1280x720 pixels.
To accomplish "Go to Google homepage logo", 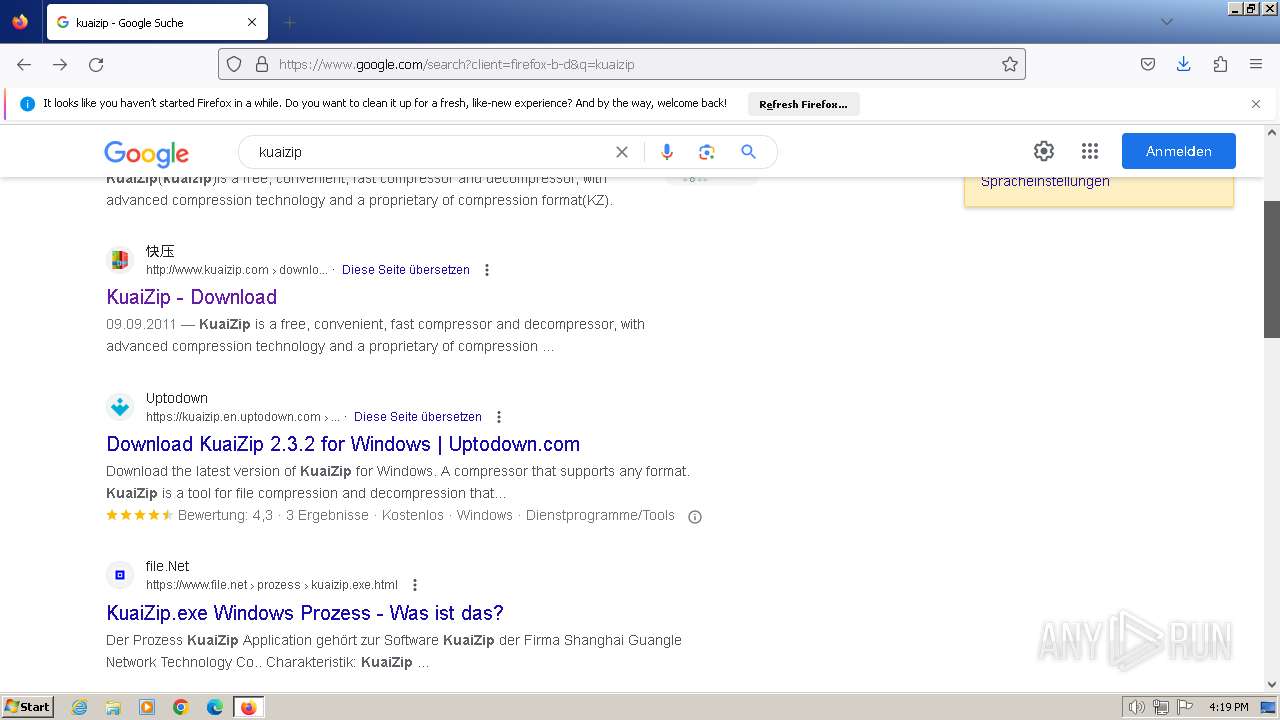I will pos(146,153).
